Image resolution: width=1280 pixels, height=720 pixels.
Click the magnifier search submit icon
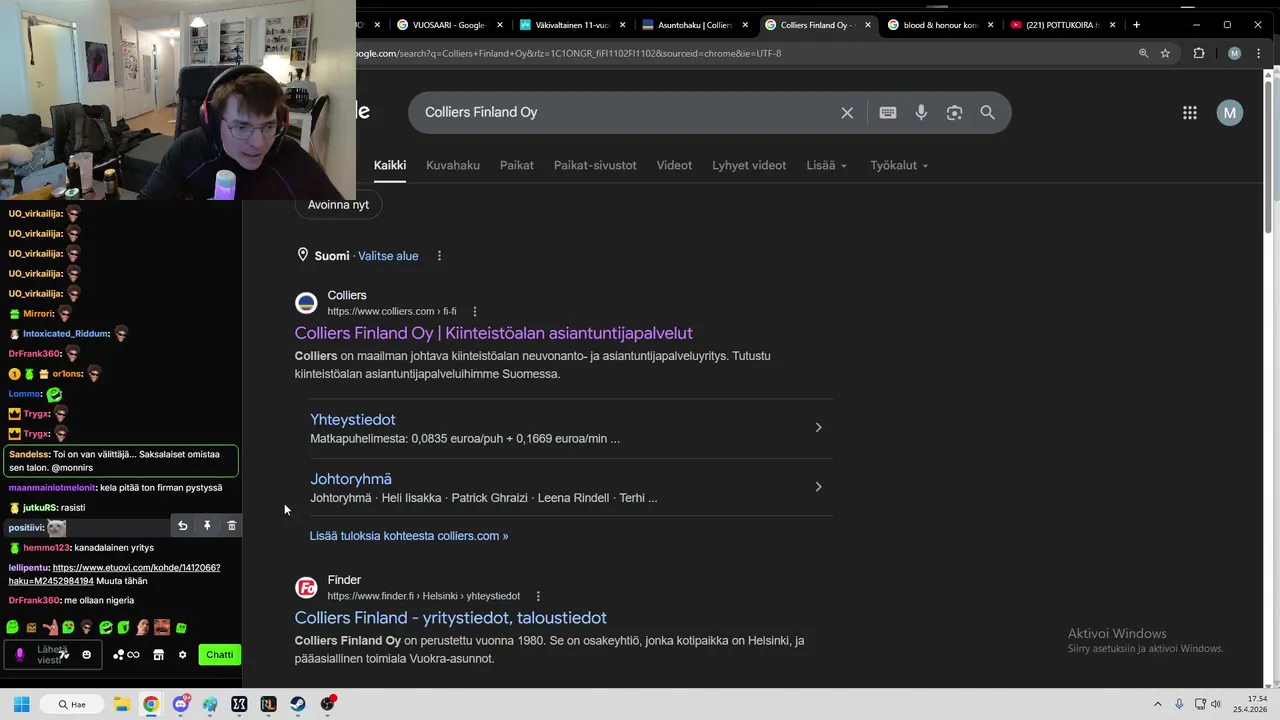(988, 113)
